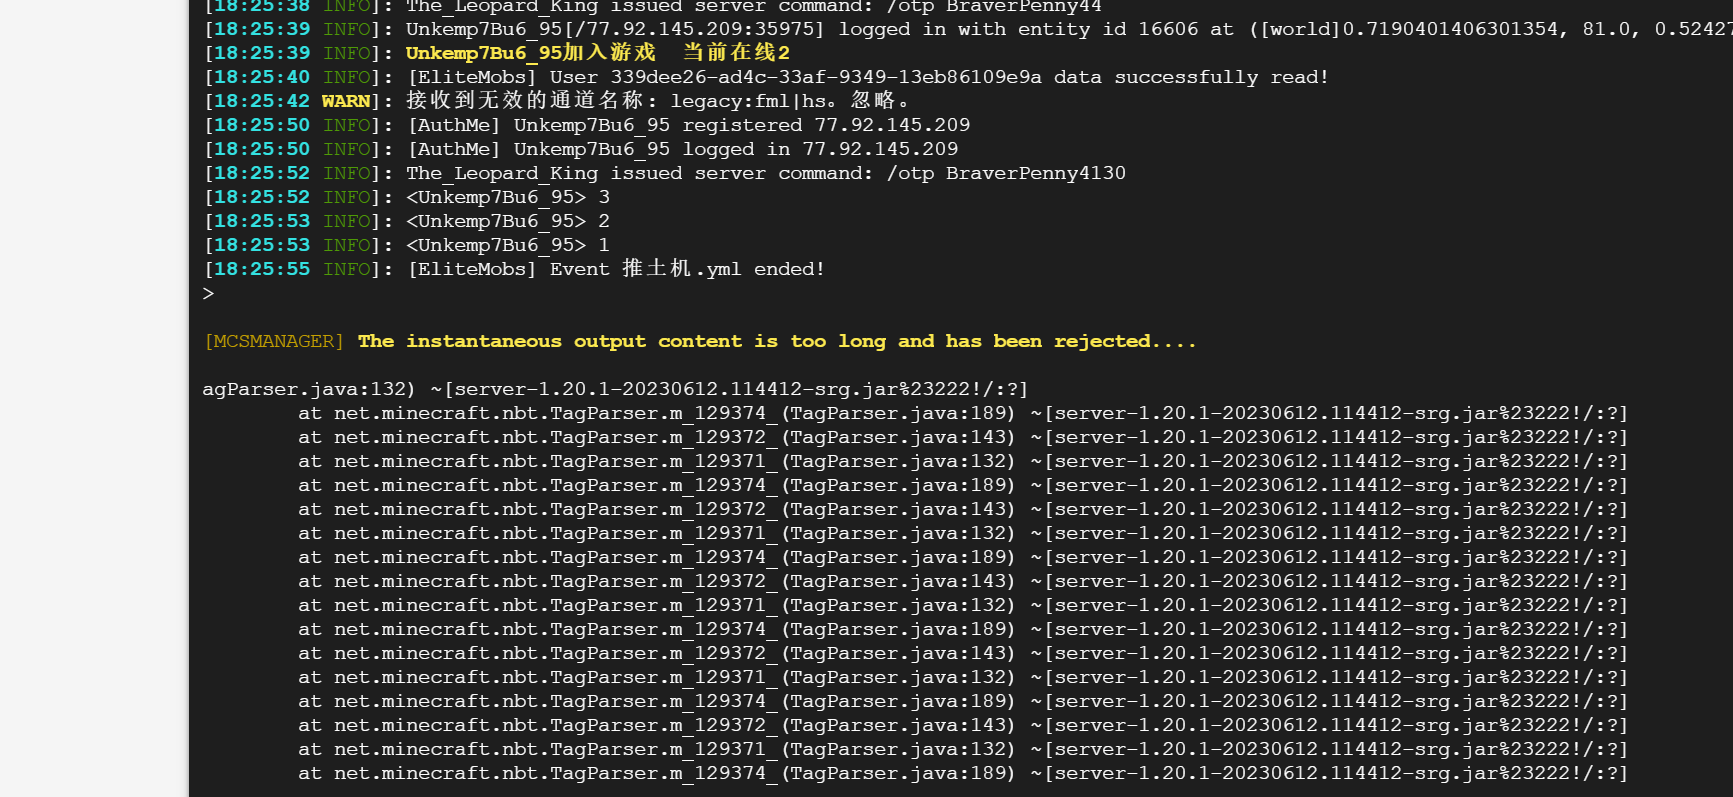Click the 'output content is too long' warning
1733x797 pixels.
776,341
